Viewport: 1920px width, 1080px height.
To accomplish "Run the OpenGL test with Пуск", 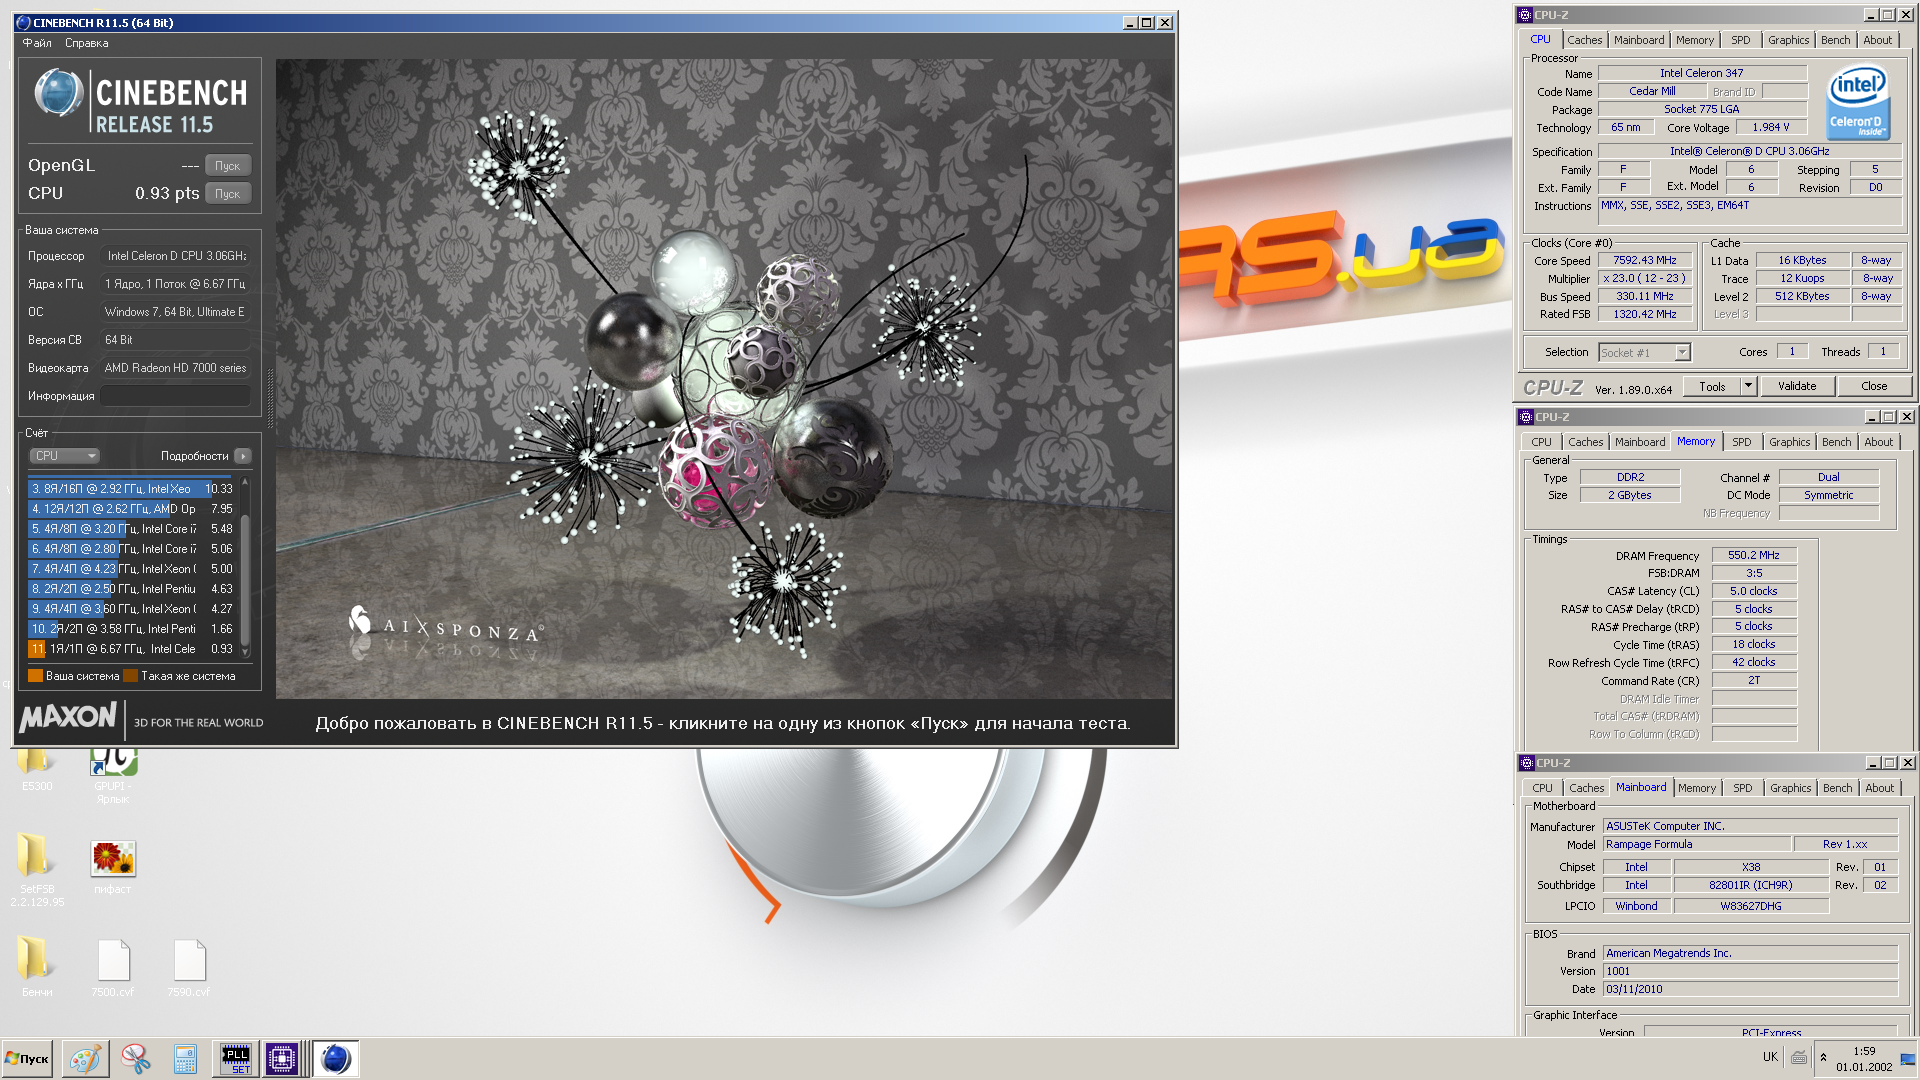I will click(x=228, y=166).
